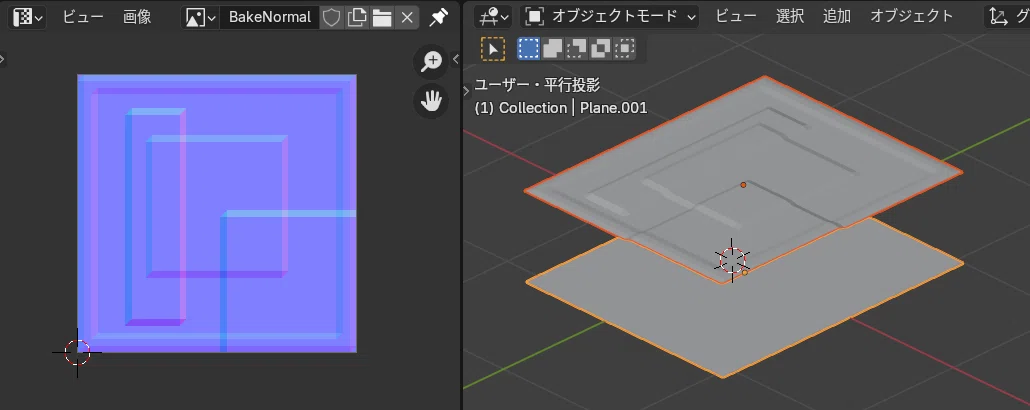This screenshot has height=410, width=1030.
Task: Click the zoom magnifier gizmo in Image Editor
Action: (431, 62)
